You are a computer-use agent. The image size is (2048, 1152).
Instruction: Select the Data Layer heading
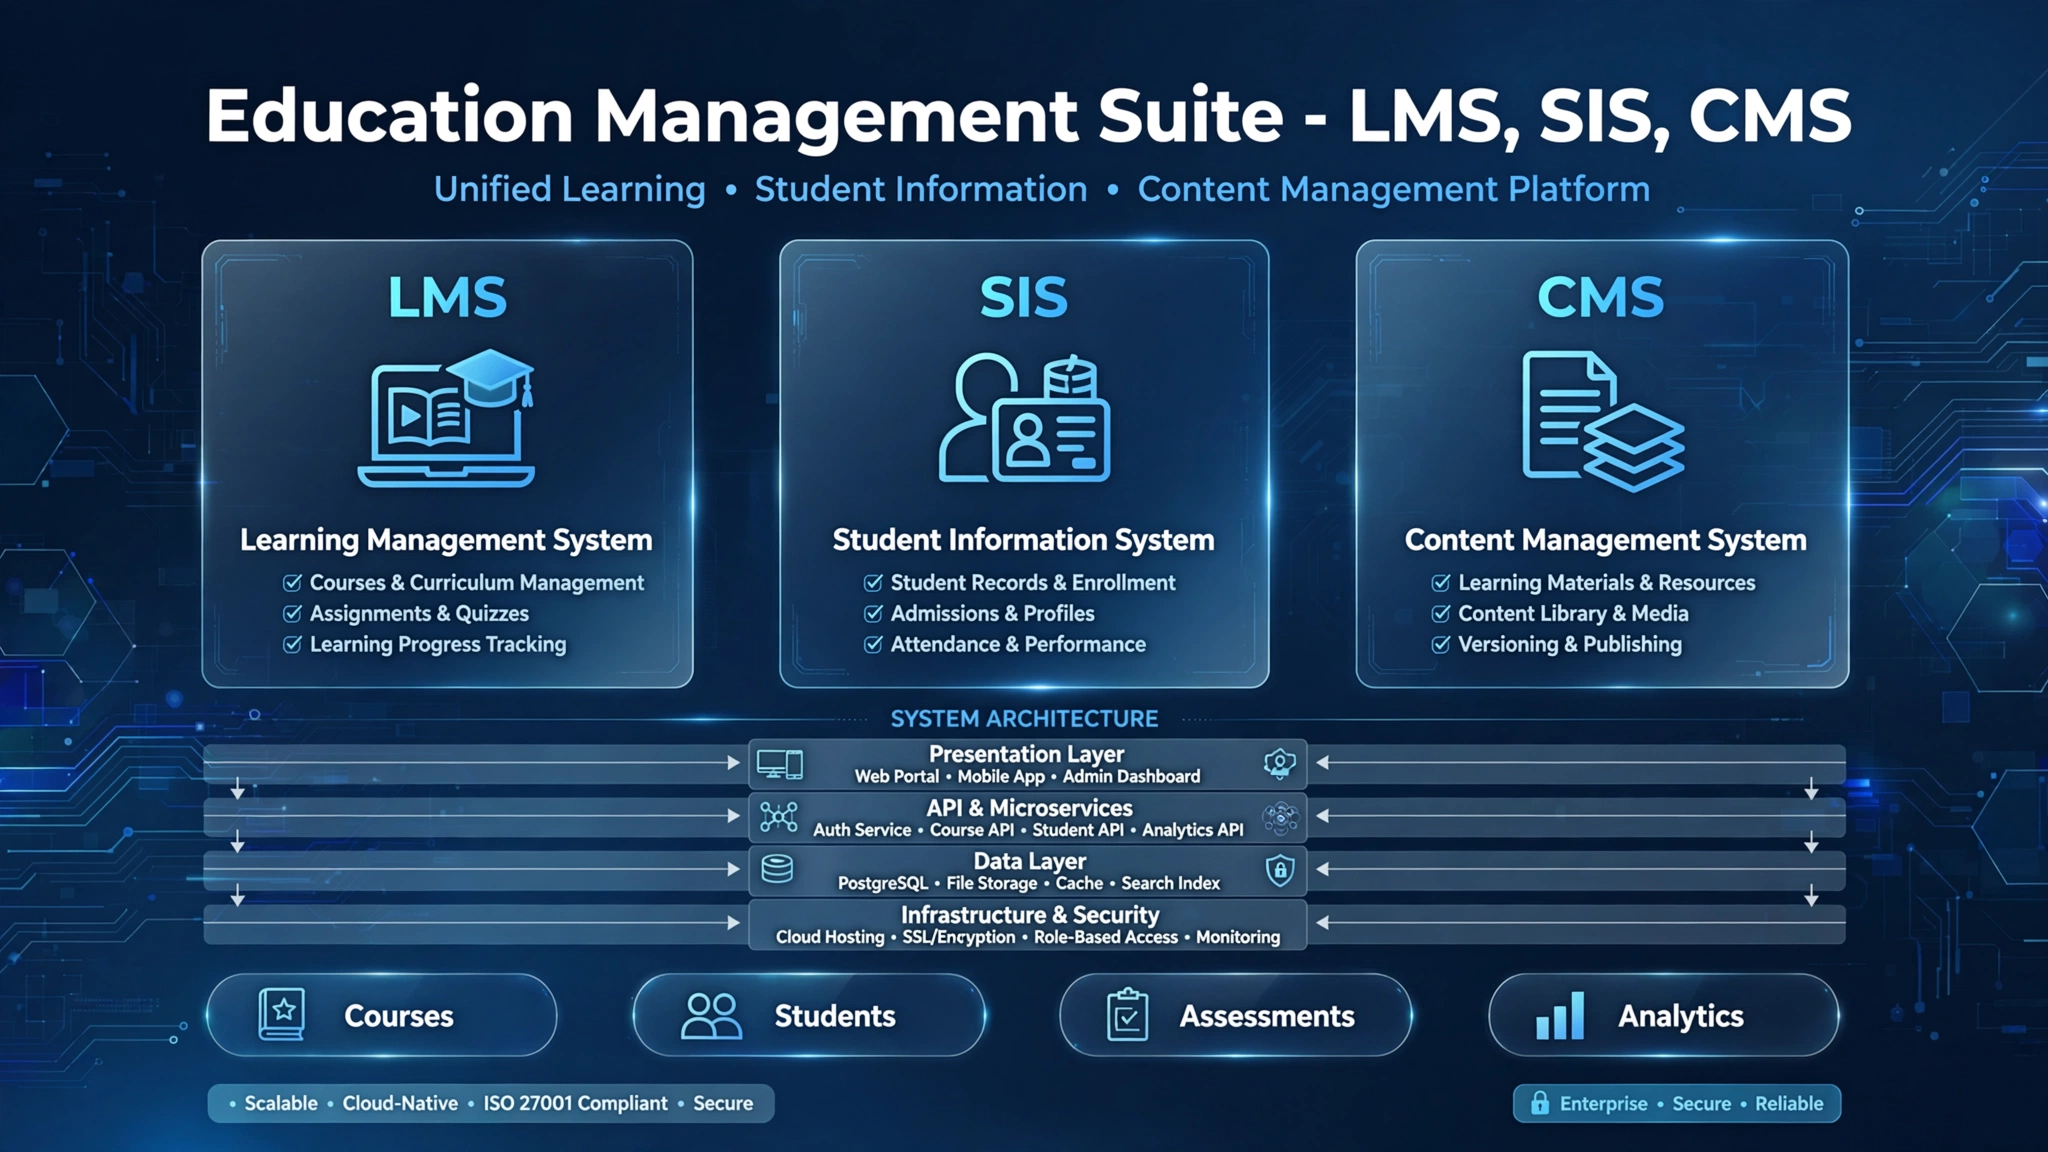(x=1029, y=861)
